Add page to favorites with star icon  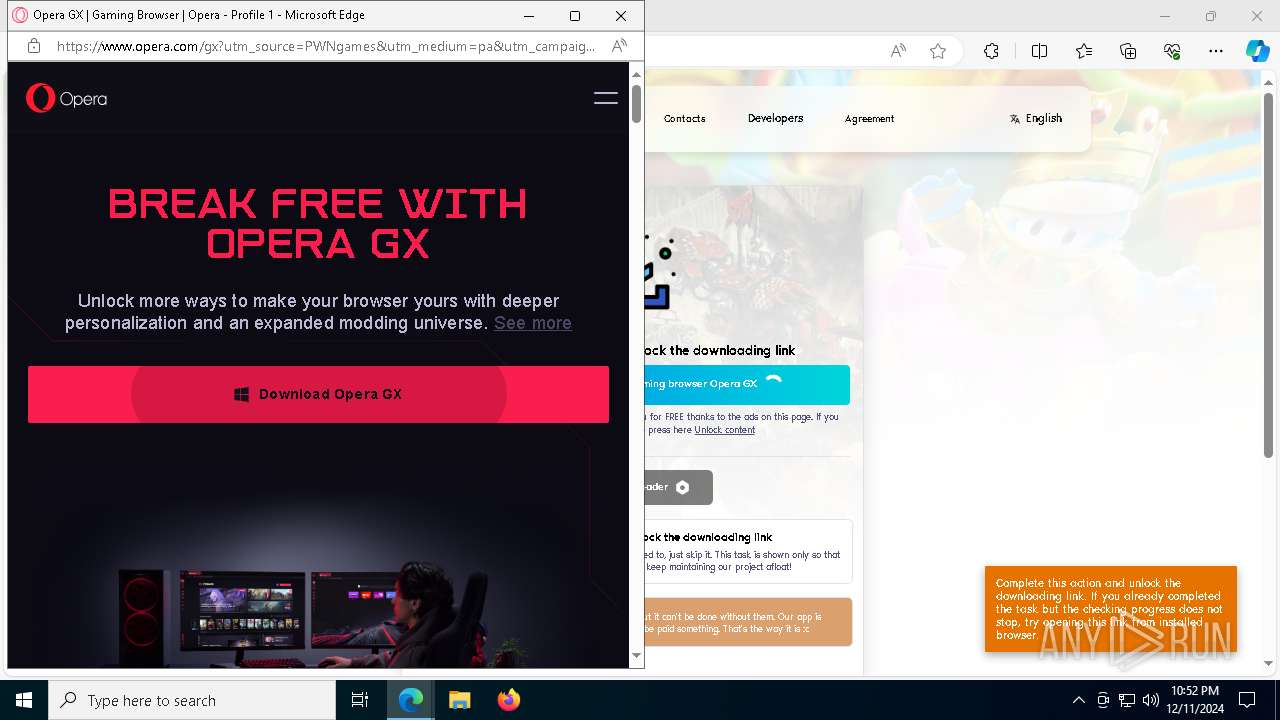tap(937, 51)
